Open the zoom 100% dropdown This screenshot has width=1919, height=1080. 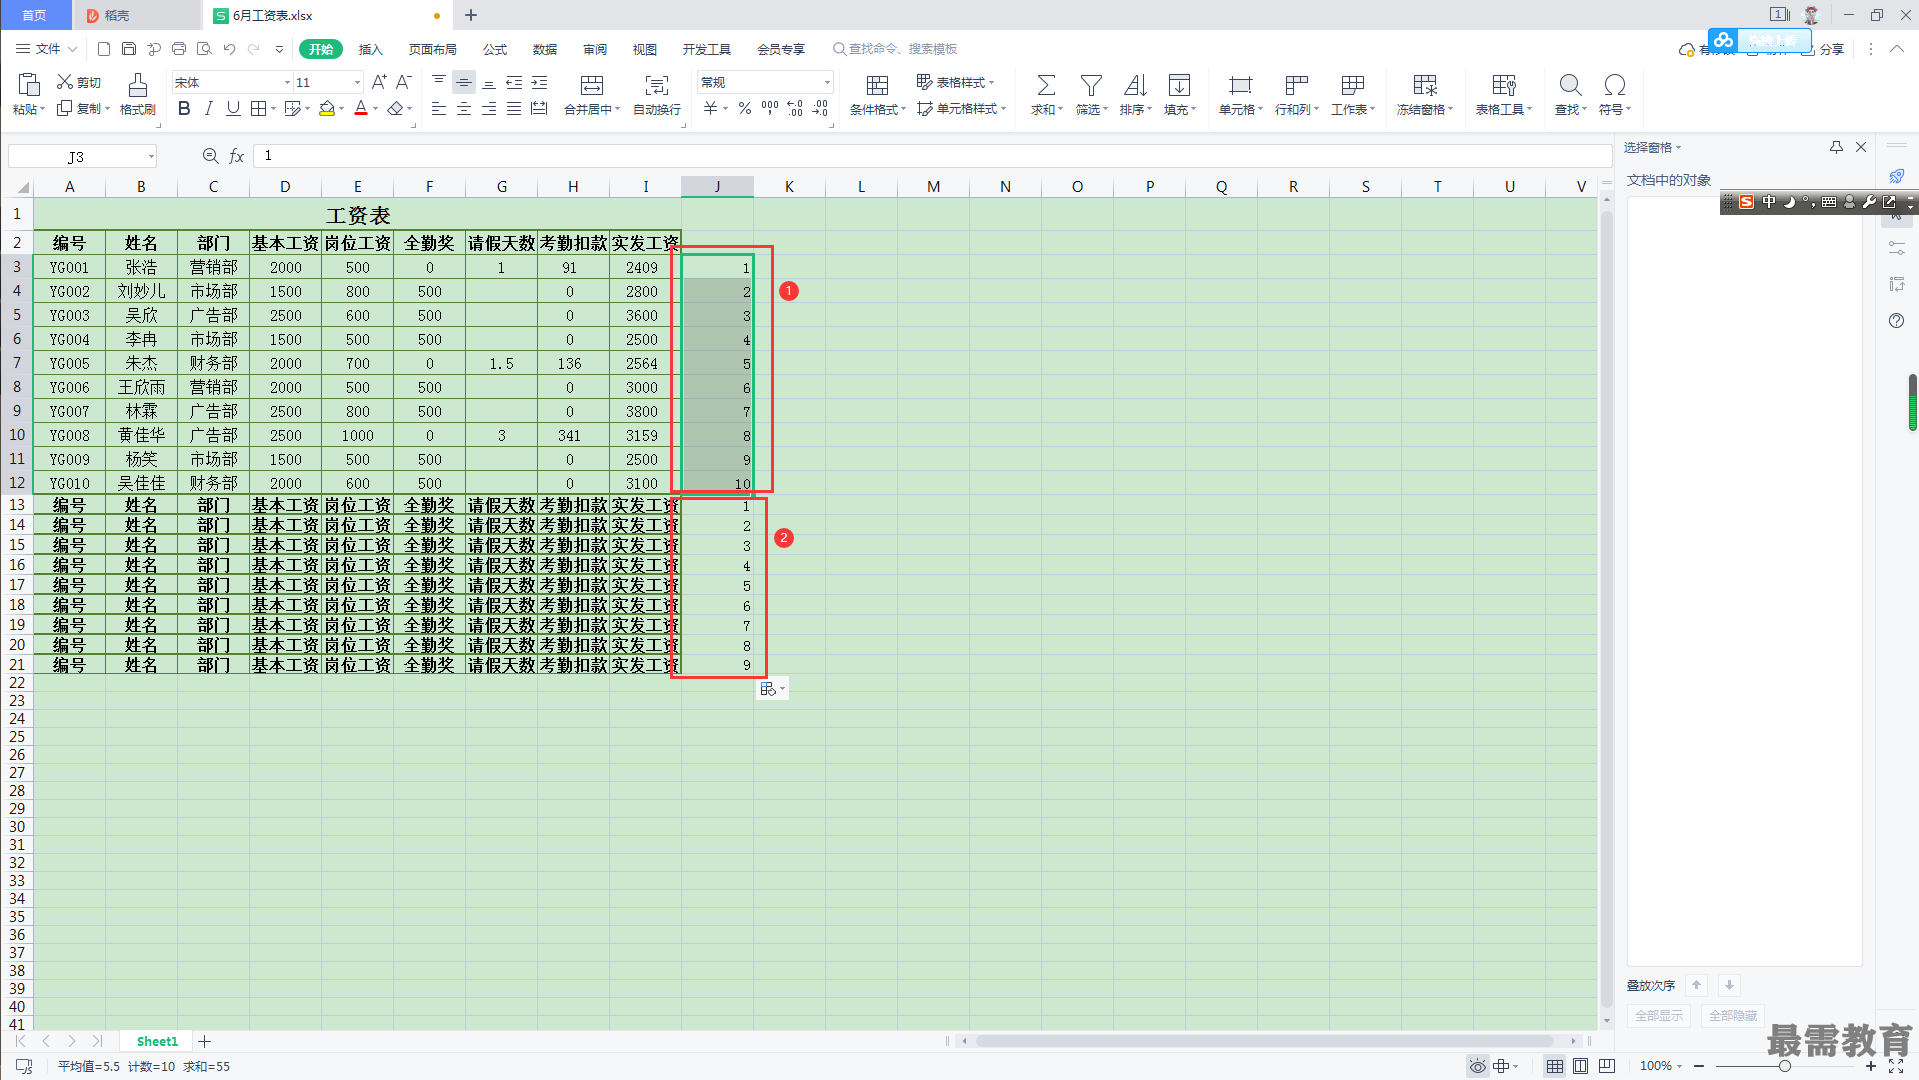click(1661, 1066)
